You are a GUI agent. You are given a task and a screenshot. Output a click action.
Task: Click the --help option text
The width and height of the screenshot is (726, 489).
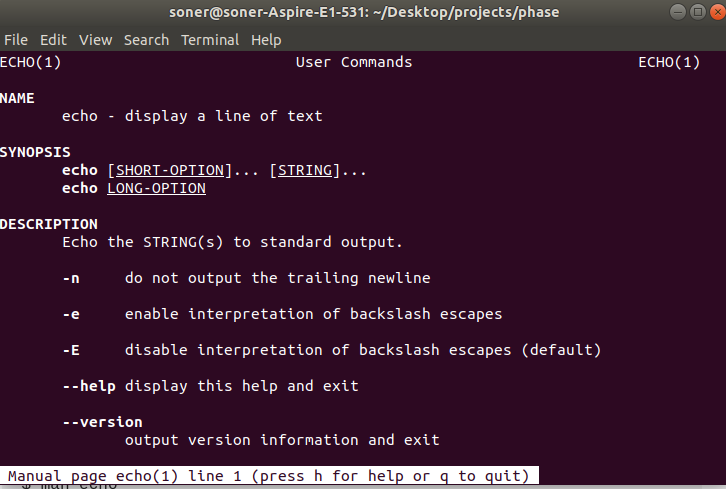point(89,386)
